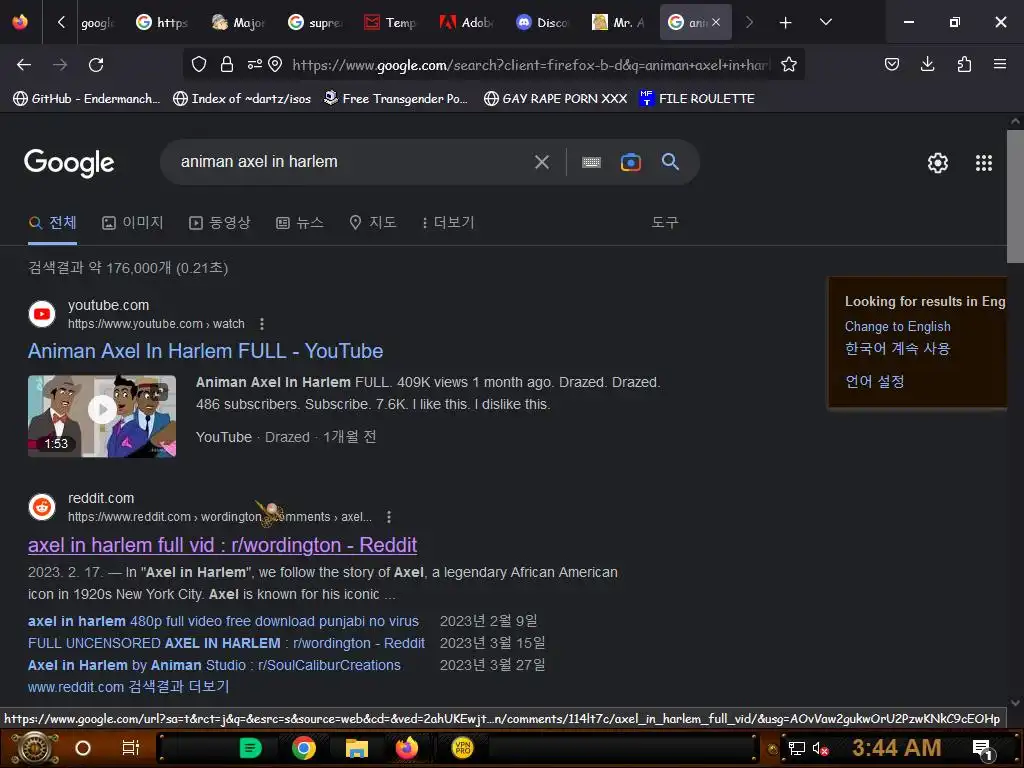Open the notification center icon
Screen dimensions: 1024x768
tap(983, 750)
